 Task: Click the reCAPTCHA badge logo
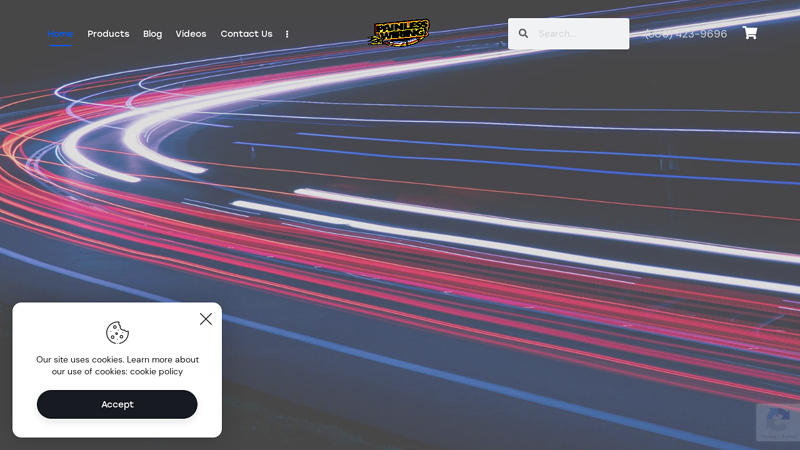777,418
